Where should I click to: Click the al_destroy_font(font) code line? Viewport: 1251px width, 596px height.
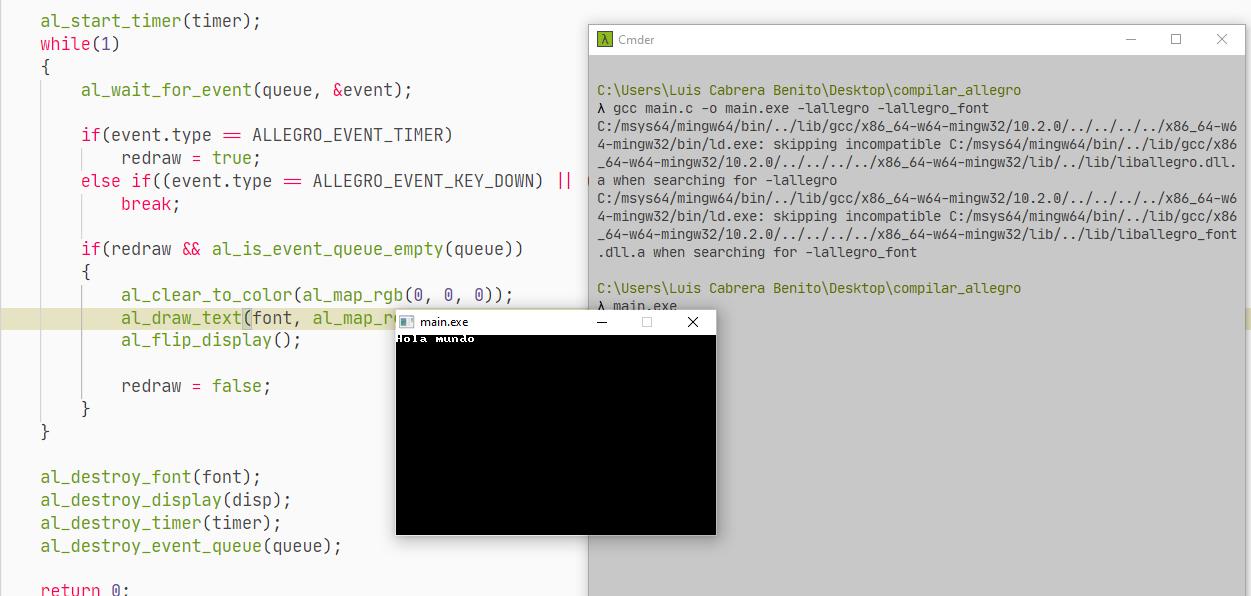tap(151, 477)
